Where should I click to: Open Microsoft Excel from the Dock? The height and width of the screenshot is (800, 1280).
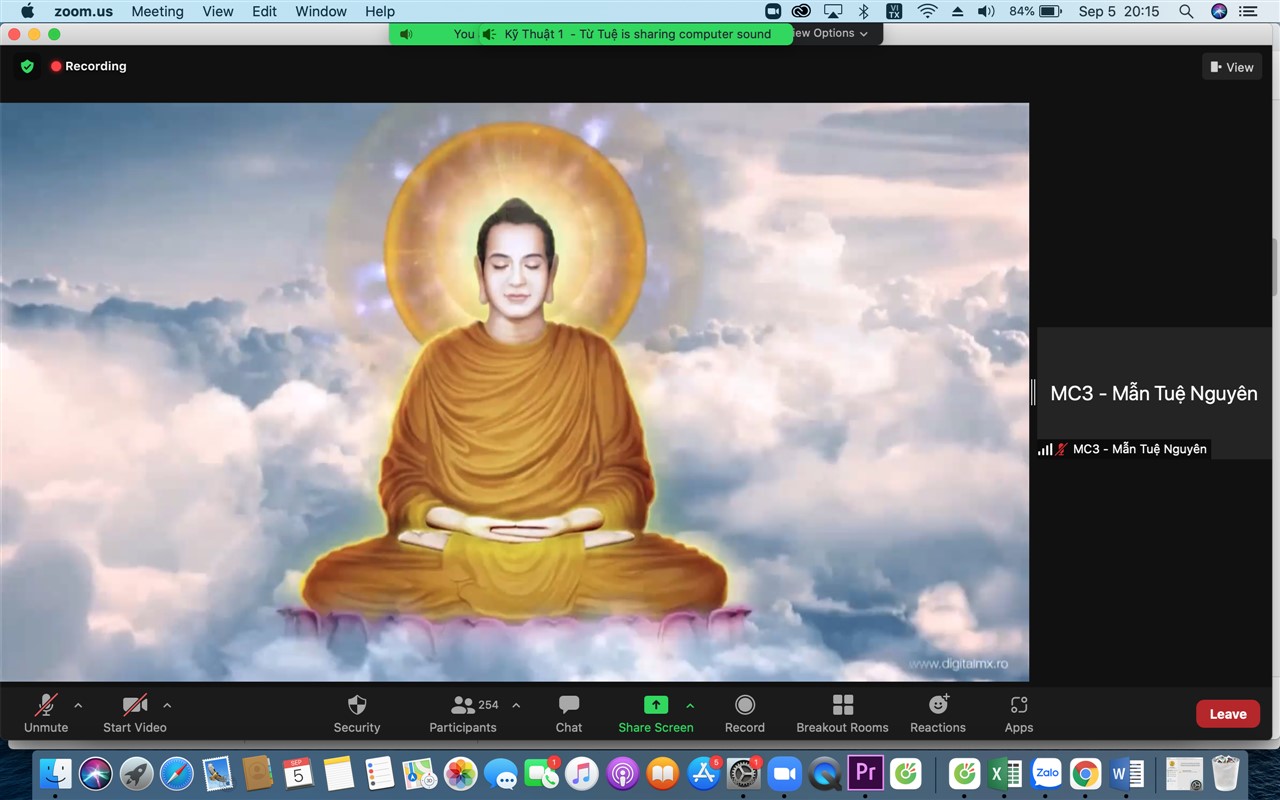(x=1005, y=773)
